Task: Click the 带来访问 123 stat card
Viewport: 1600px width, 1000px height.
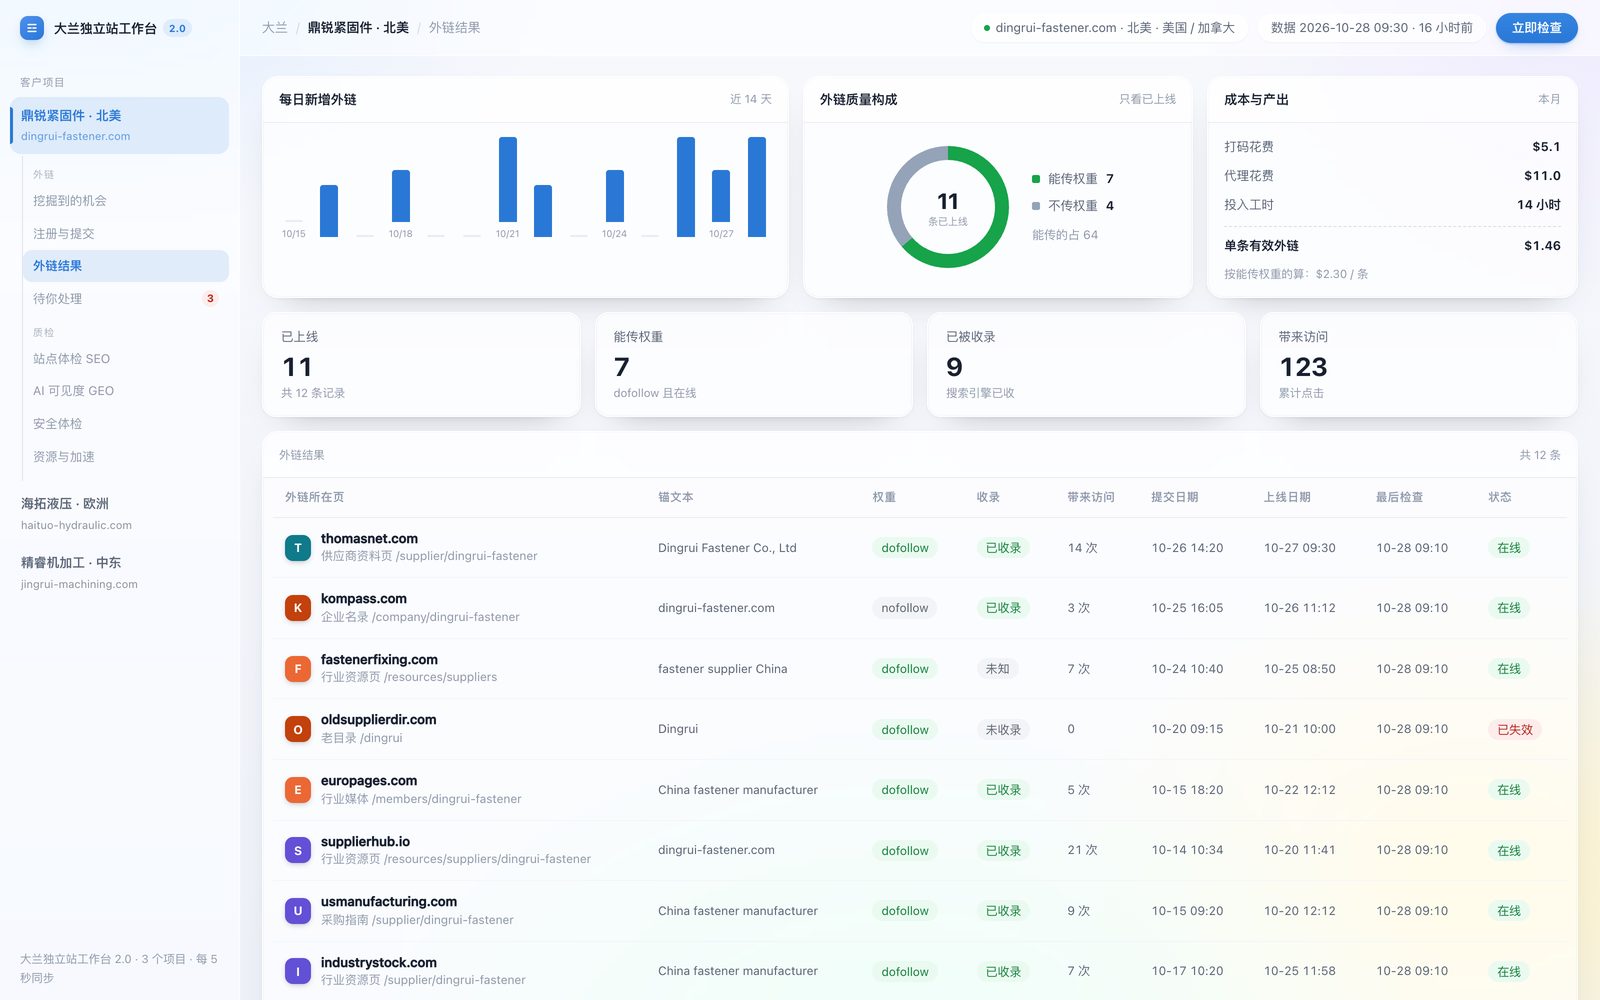Action: (1418, 365)
